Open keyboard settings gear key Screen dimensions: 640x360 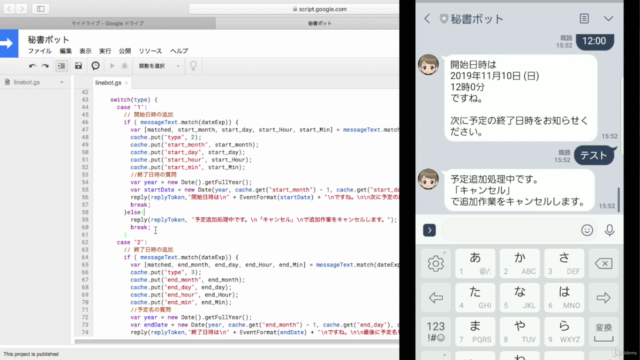pyautogui.click(x=436, y=264)
